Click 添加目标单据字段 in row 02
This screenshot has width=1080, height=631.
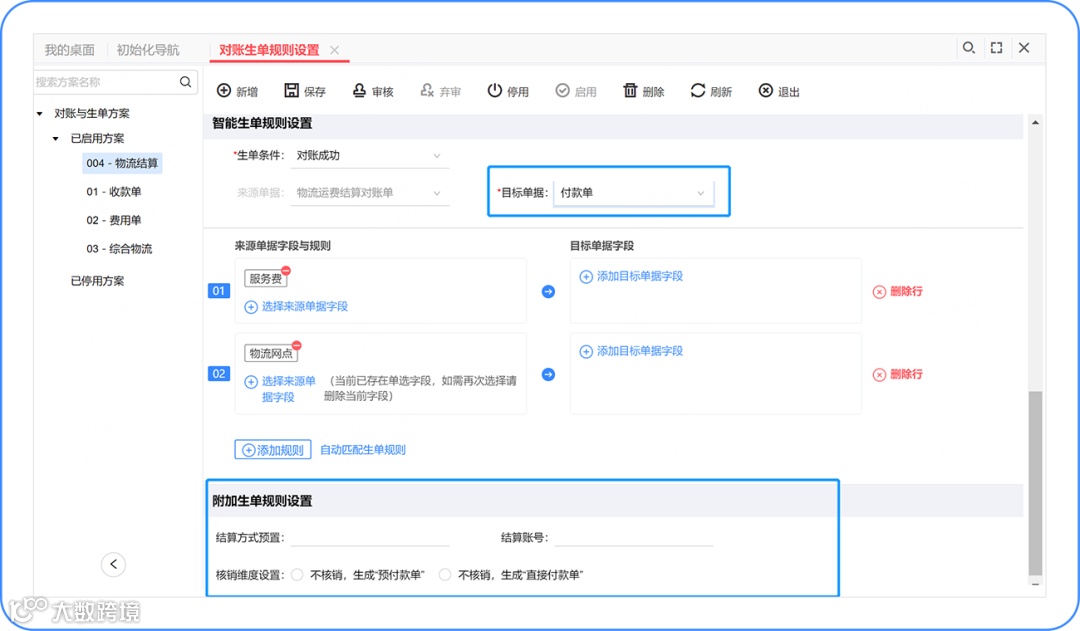click(x=631, y=351)
